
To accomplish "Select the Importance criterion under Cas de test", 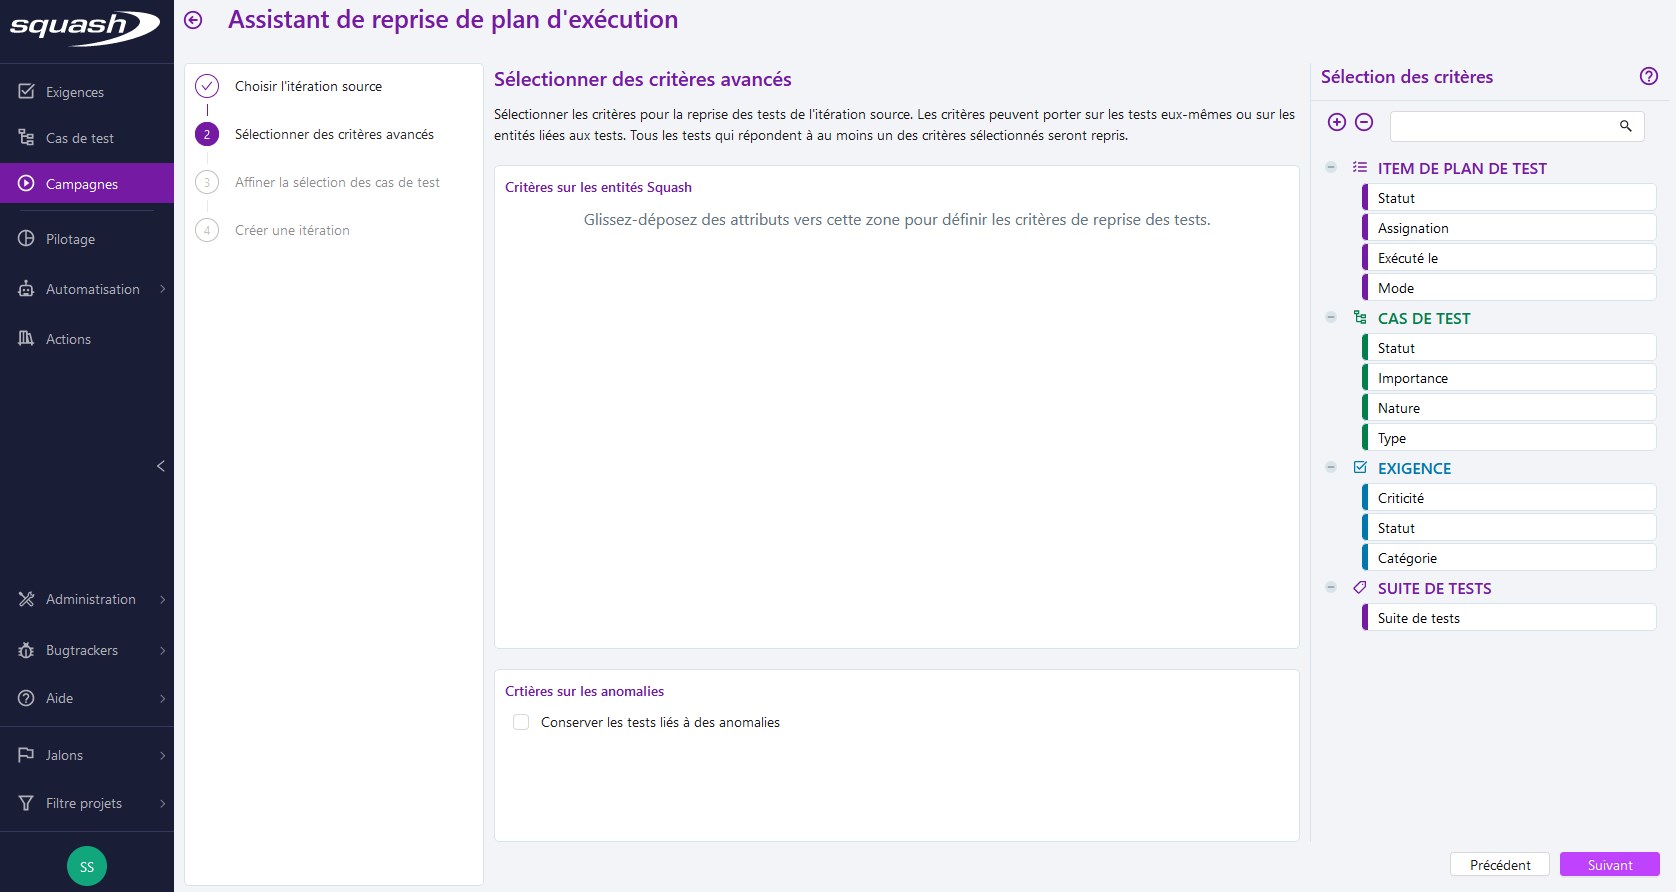I will pos(1508,378).
